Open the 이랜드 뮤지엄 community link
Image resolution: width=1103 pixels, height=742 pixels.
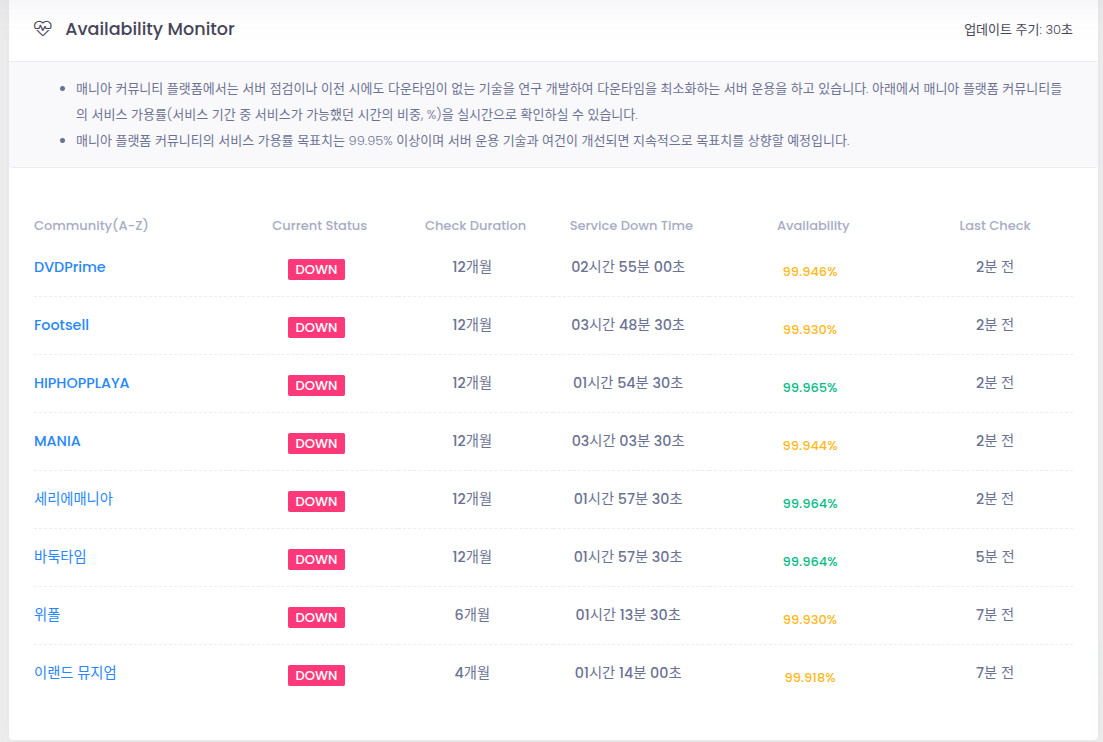[75, 673]
